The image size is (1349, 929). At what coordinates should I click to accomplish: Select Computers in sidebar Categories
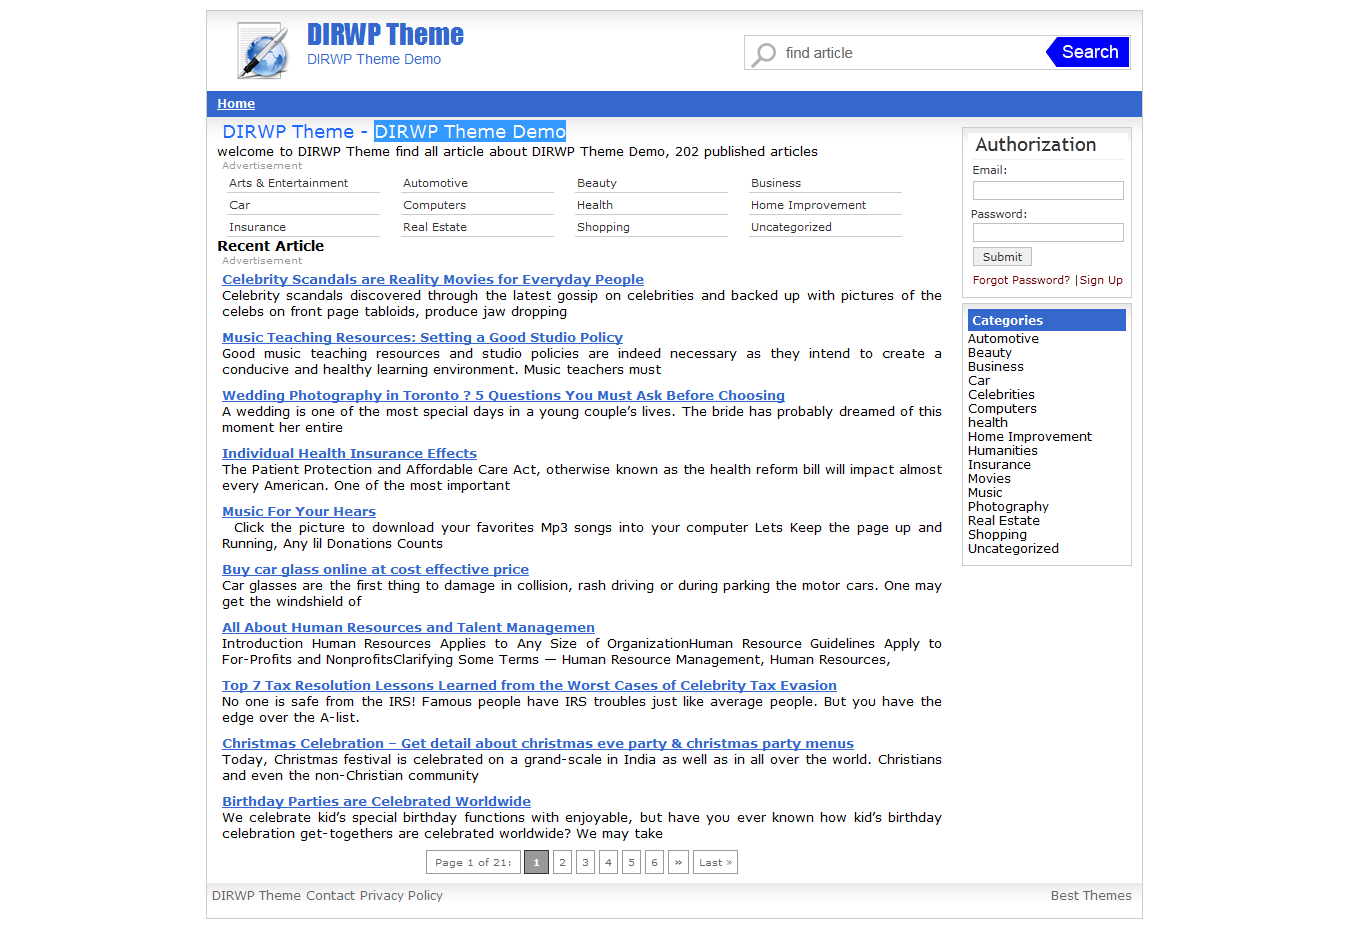[1002, 409]
